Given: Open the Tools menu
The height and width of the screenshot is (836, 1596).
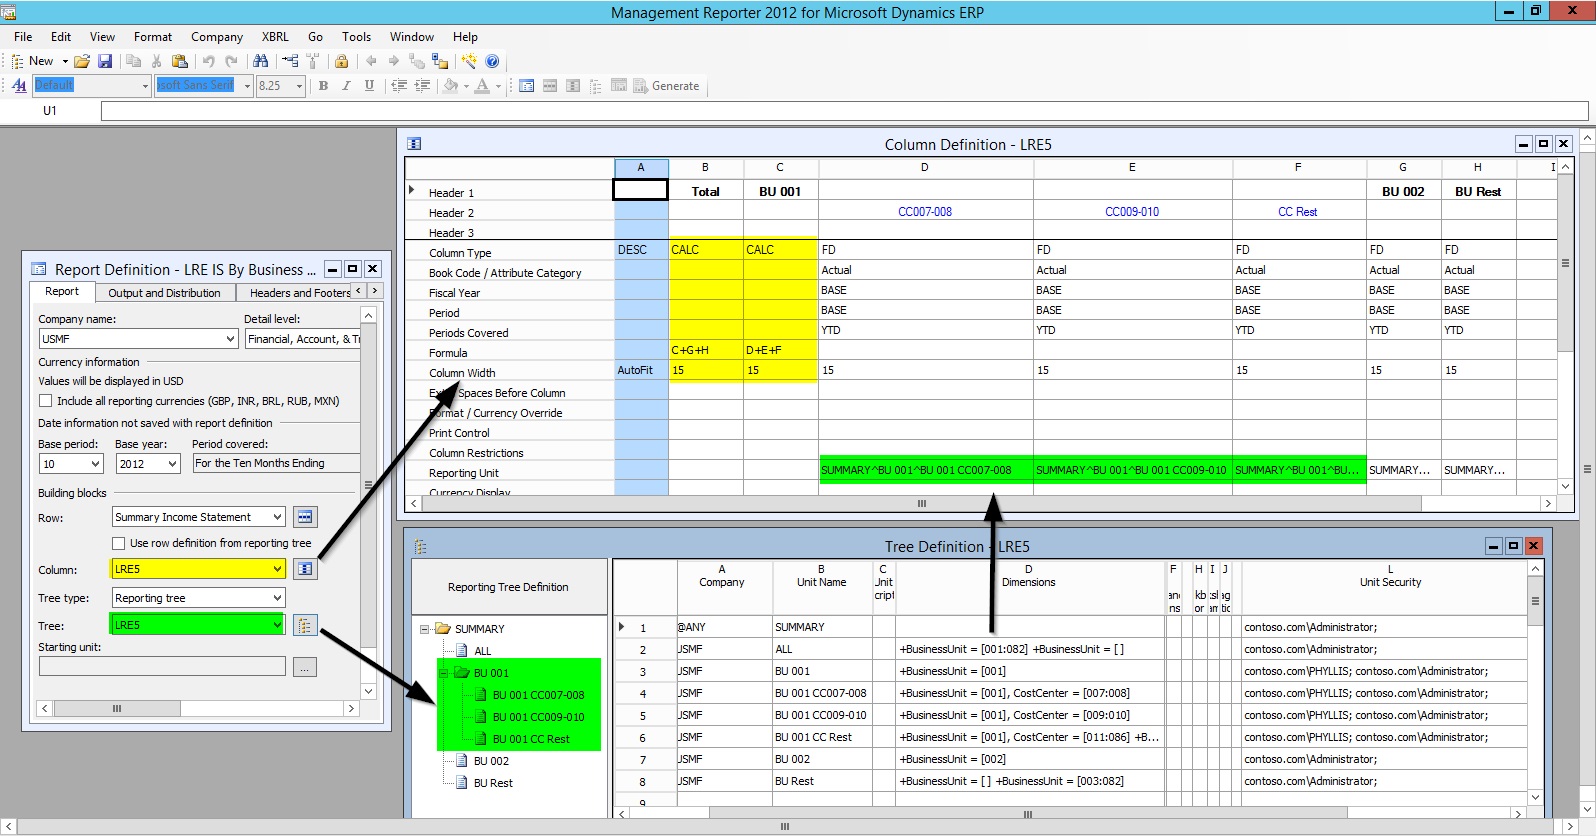Looking at the screenshot, I should click(x=356, y=37).
